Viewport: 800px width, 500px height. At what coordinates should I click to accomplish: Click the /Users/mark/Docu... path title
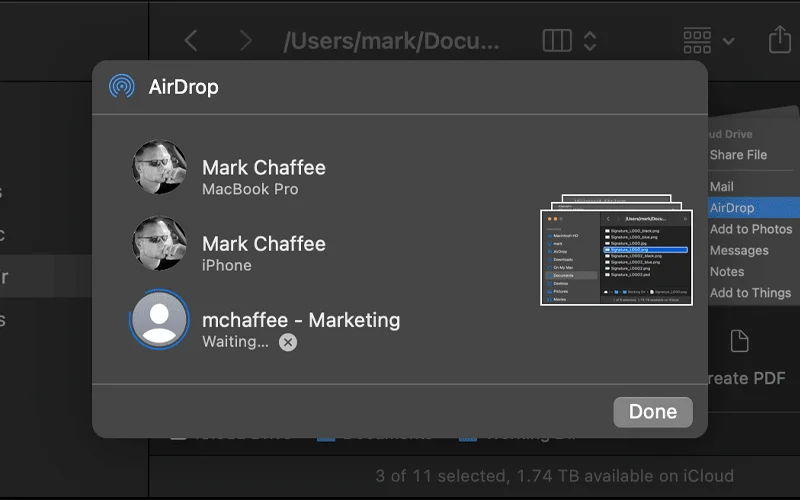391,41
